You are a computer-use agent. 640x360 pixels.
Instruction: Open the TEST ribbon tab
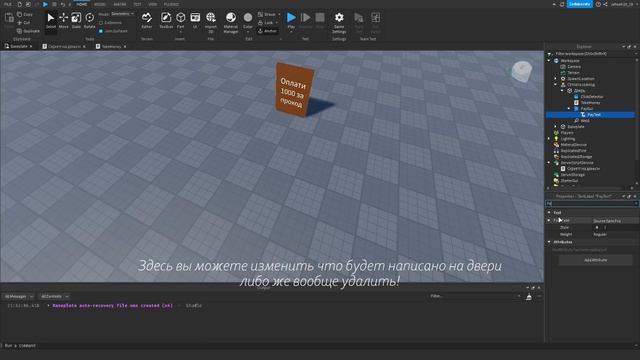pos(137,4)
